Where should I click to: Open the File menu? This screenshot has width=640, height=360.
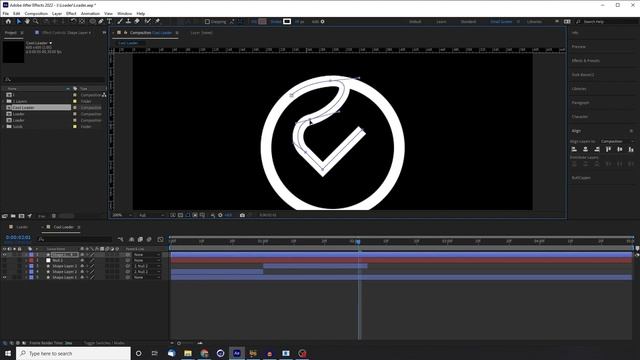click(6, 13)
